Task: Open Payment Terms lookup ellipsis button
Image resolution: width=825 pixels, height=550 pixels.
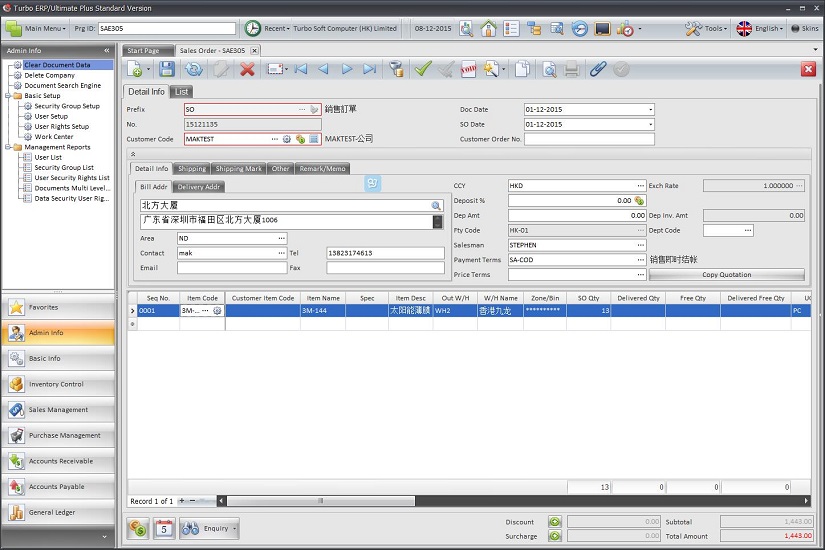Action: click(x=640, y=260)
